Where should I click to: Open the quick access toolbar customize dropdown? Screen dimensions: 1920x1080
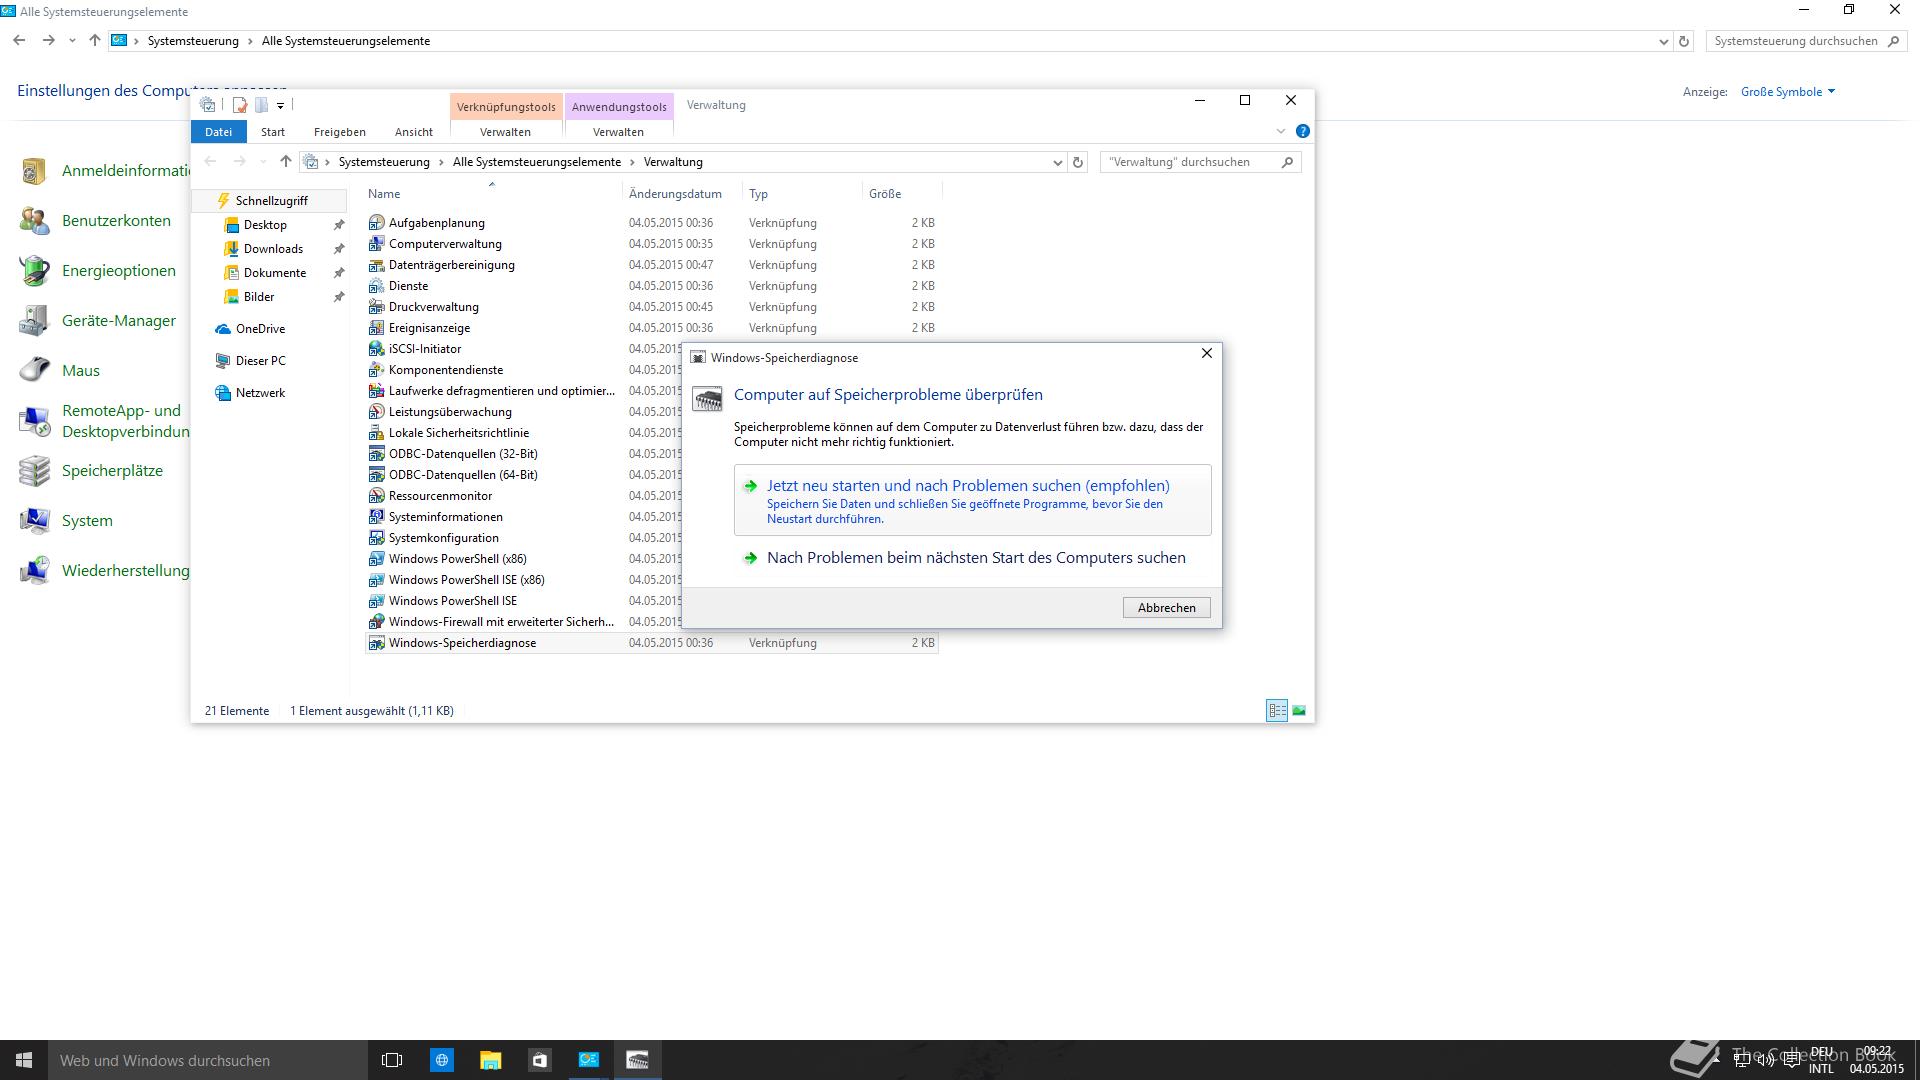(281, 105)
